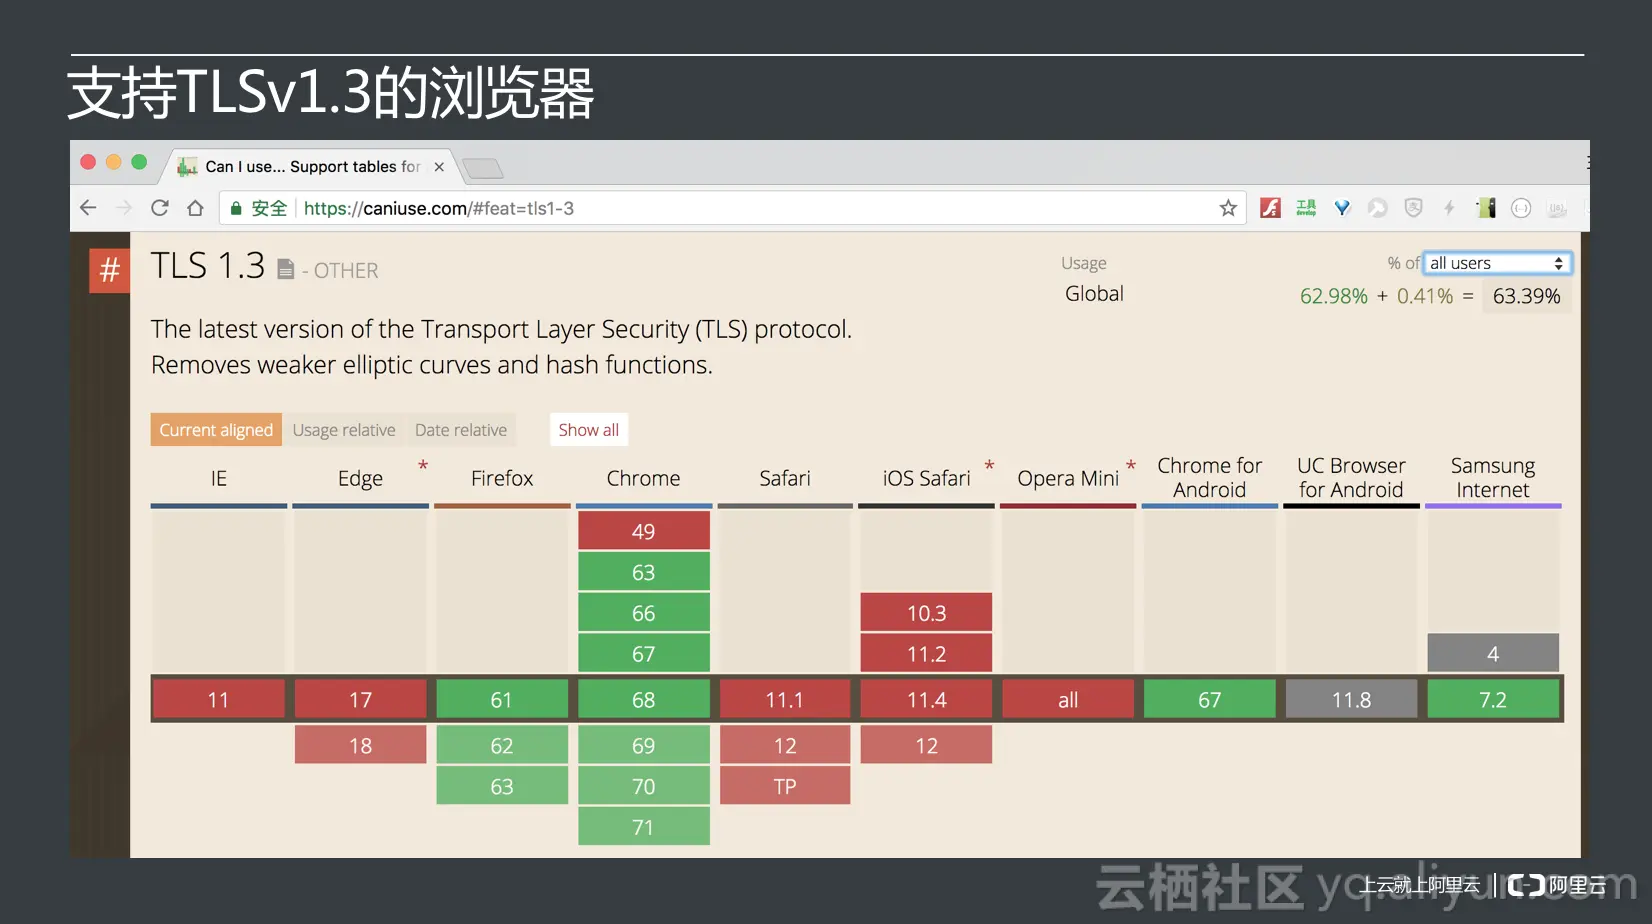The height and width of the screenshot is (924, 1652).
Task: Click the 62.98% supported usage value
Action: (x=1334, y=296)
